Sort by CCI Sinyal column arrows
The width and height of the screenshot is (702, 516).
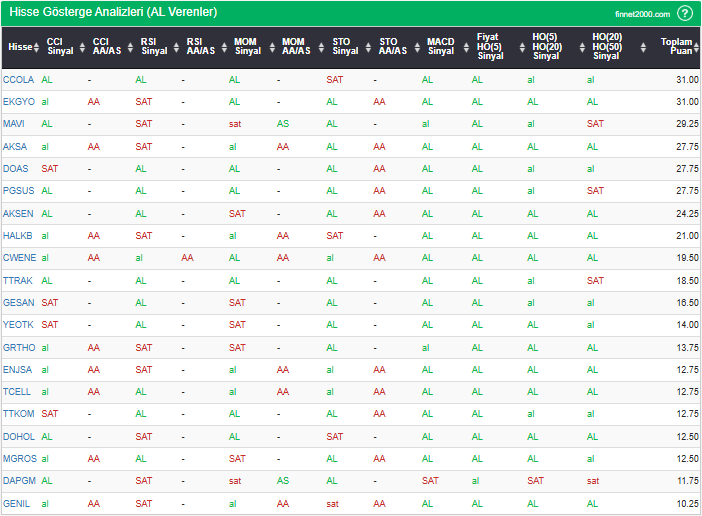point(78,47)
